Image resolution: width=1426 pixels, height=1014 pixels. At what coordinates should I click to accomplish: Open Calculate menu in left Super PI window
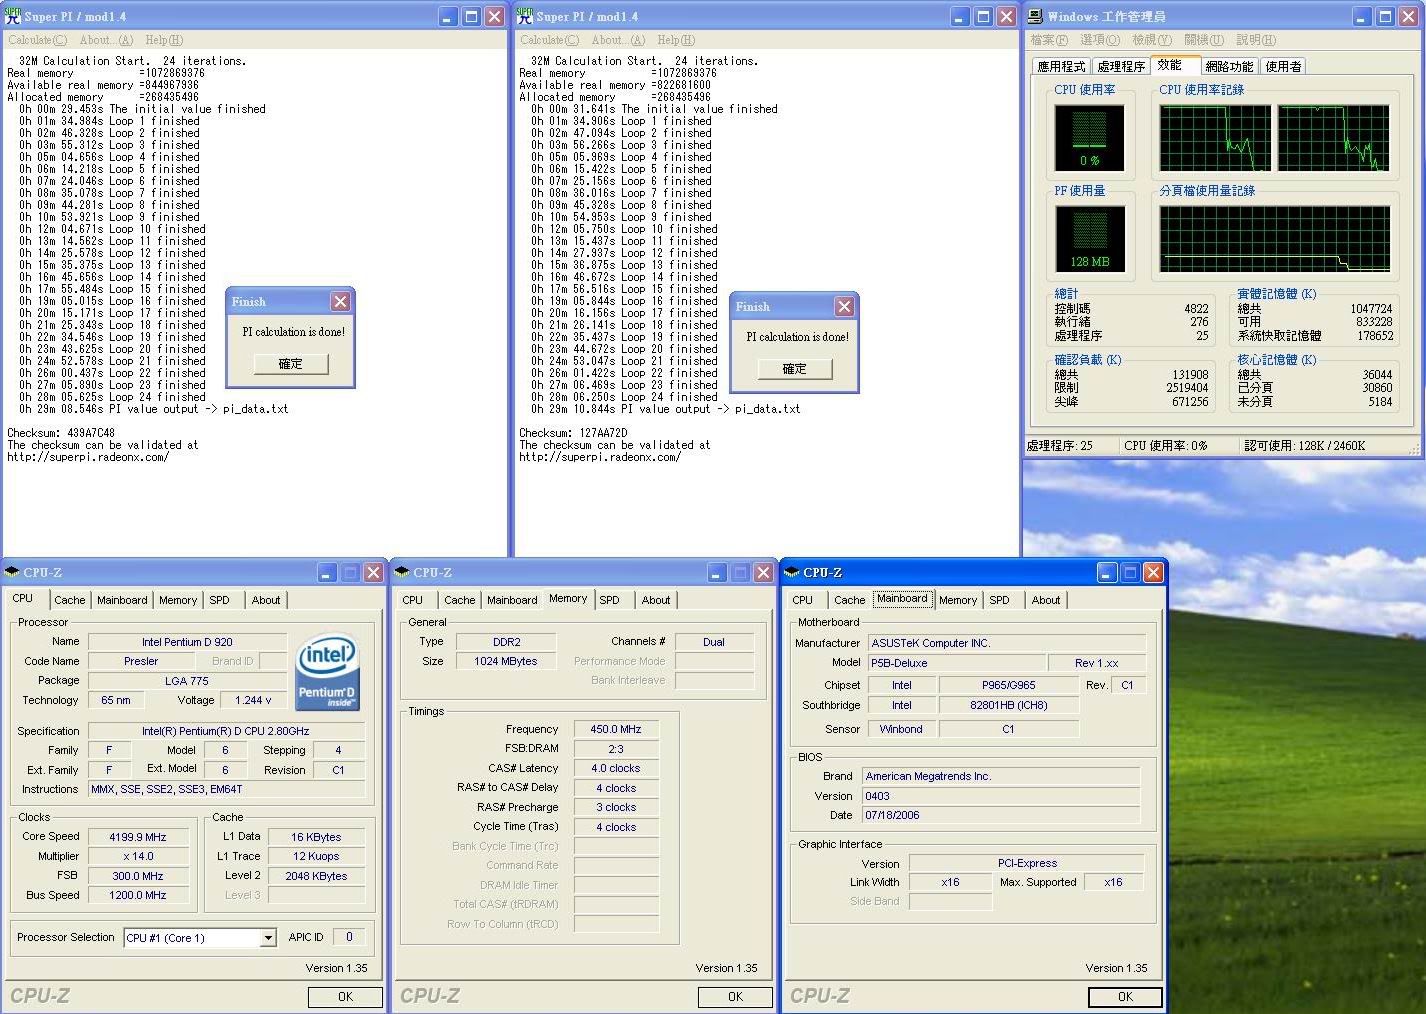click(x=37, y=40)
